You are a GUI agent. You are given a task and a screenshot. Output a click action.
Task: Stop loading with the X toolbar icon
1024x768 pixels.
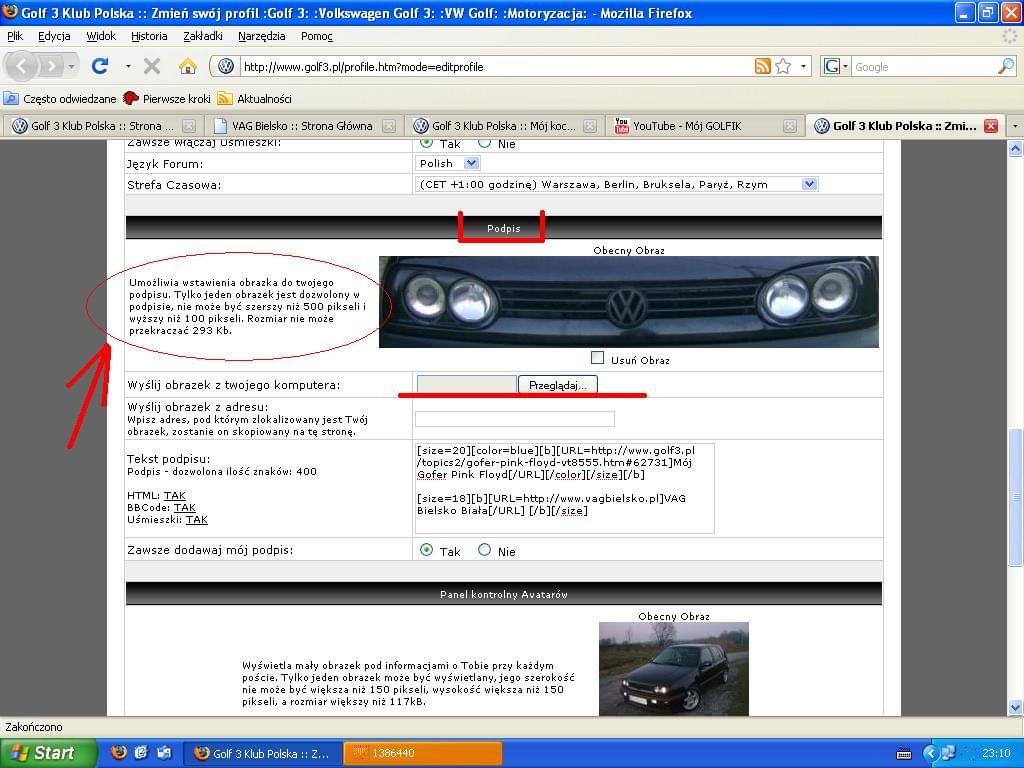pos(152,66)
